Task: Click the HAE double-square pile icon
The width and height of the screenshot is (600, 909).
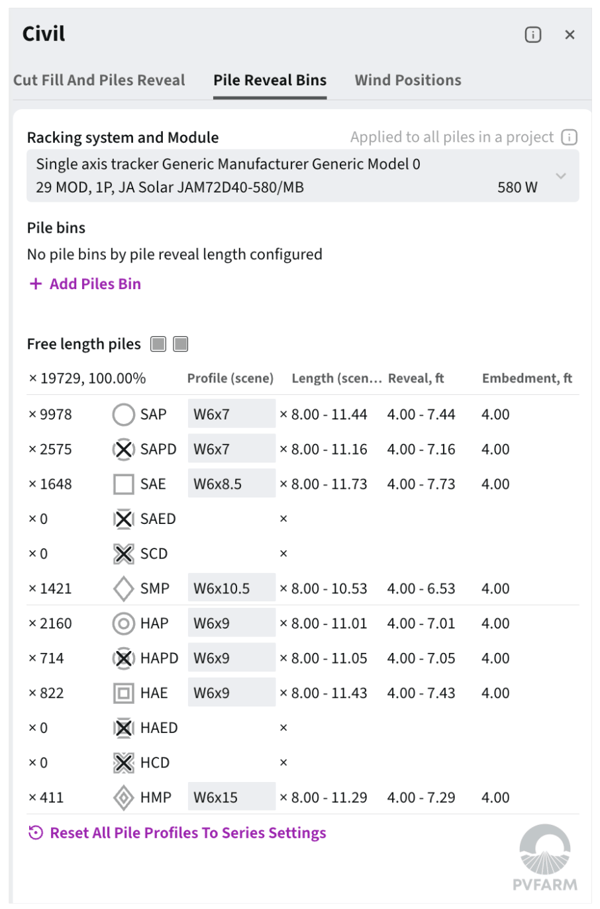Action: [123, 694]
